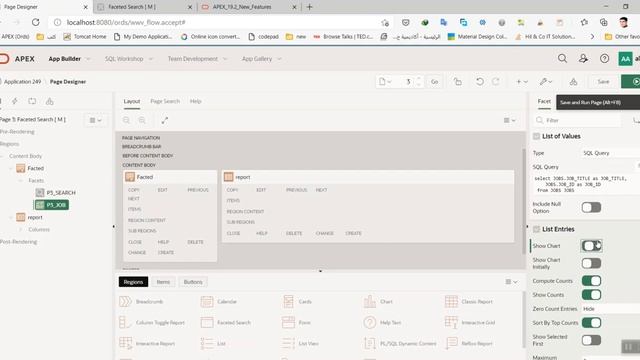Click the Redo icon in toolbar

(x=496, y=82)
